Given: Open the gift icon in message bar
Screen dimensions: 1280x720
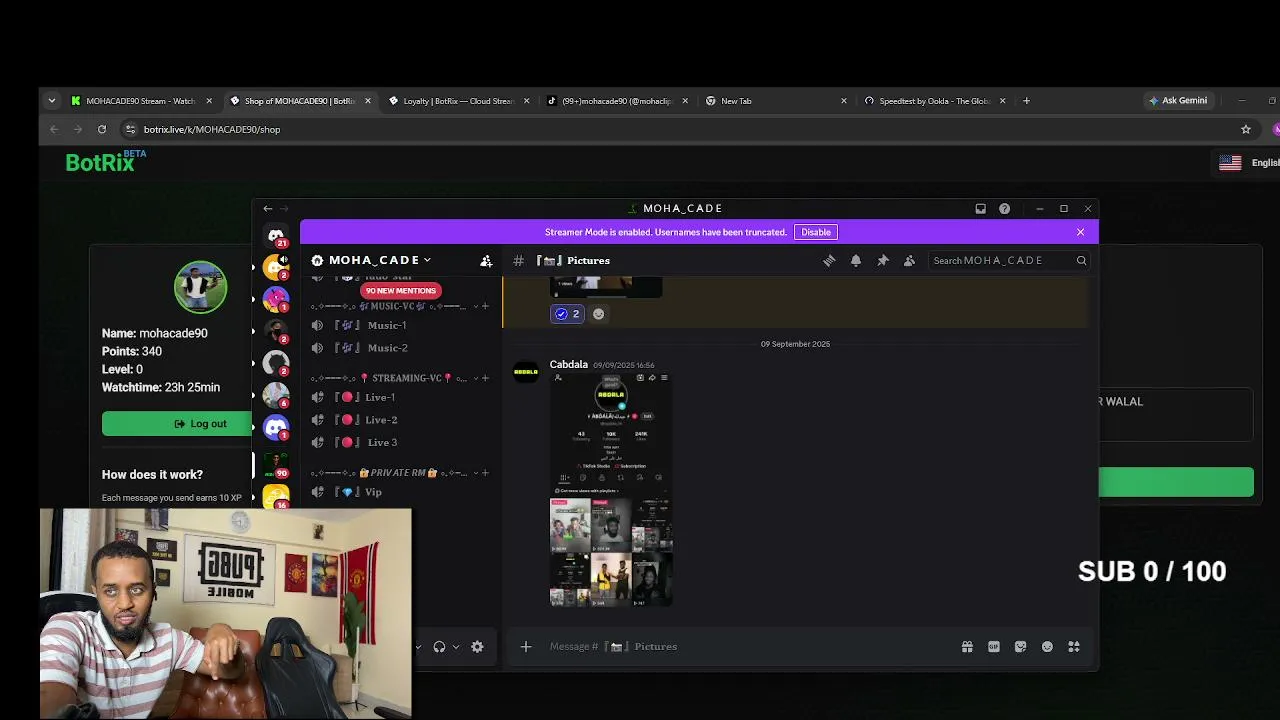Looking at the screenshot, I should [967, 647].
